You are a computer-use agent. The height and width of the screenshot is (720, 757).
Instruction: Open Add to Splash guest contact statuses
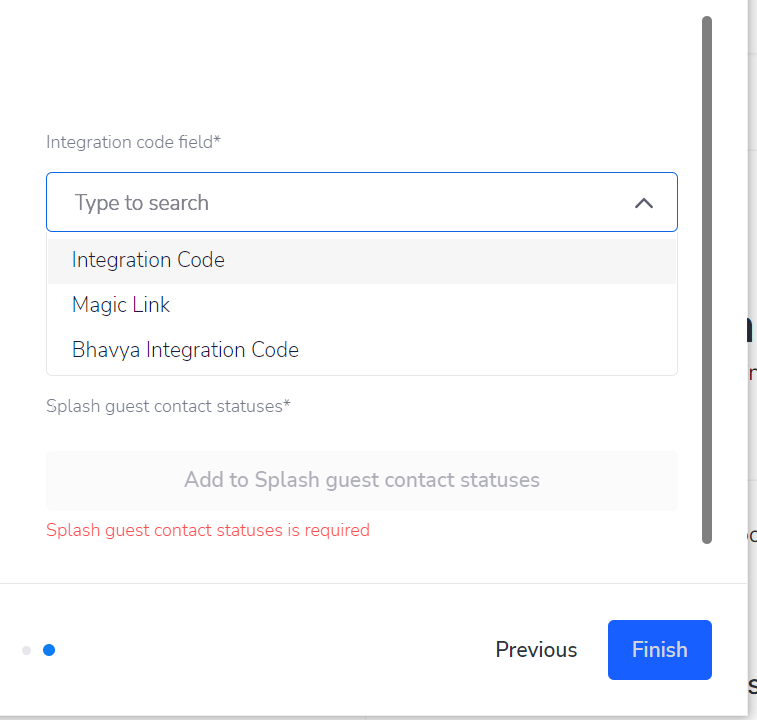point(362,480)
